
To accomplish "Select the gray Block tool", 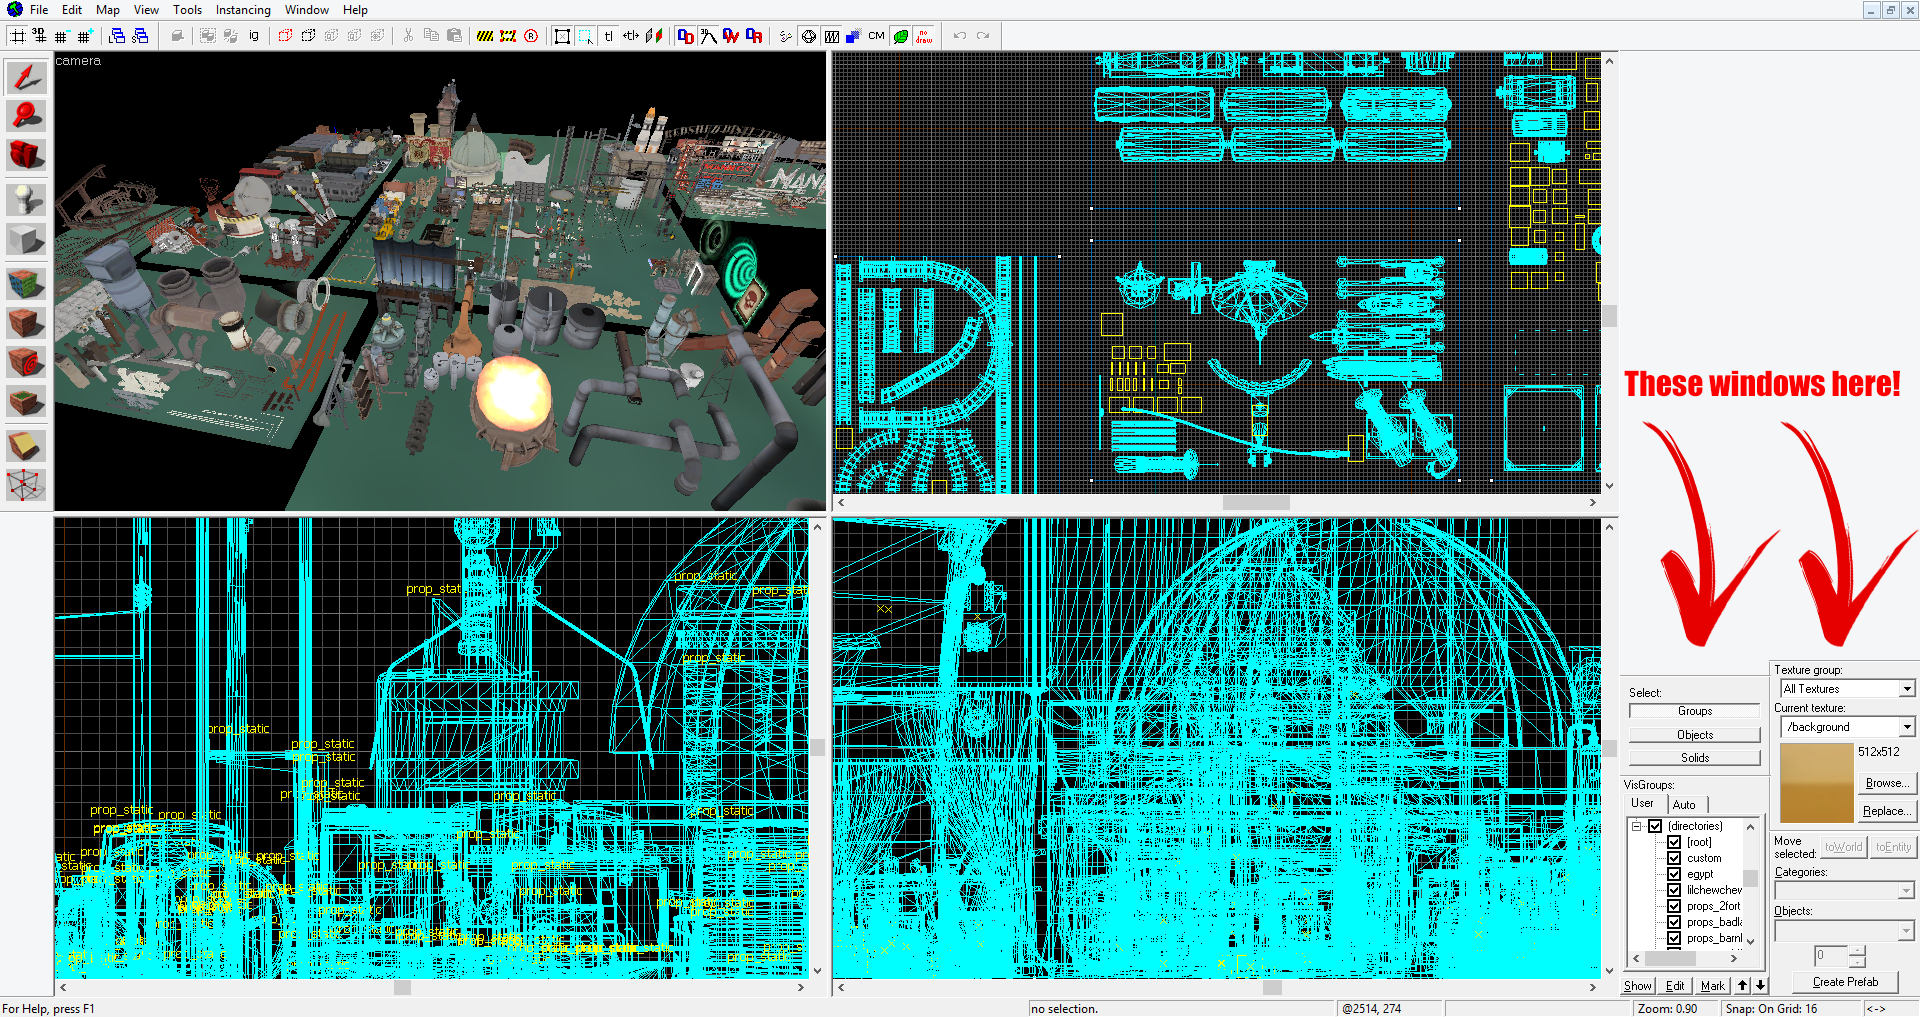I will (26, 239).
